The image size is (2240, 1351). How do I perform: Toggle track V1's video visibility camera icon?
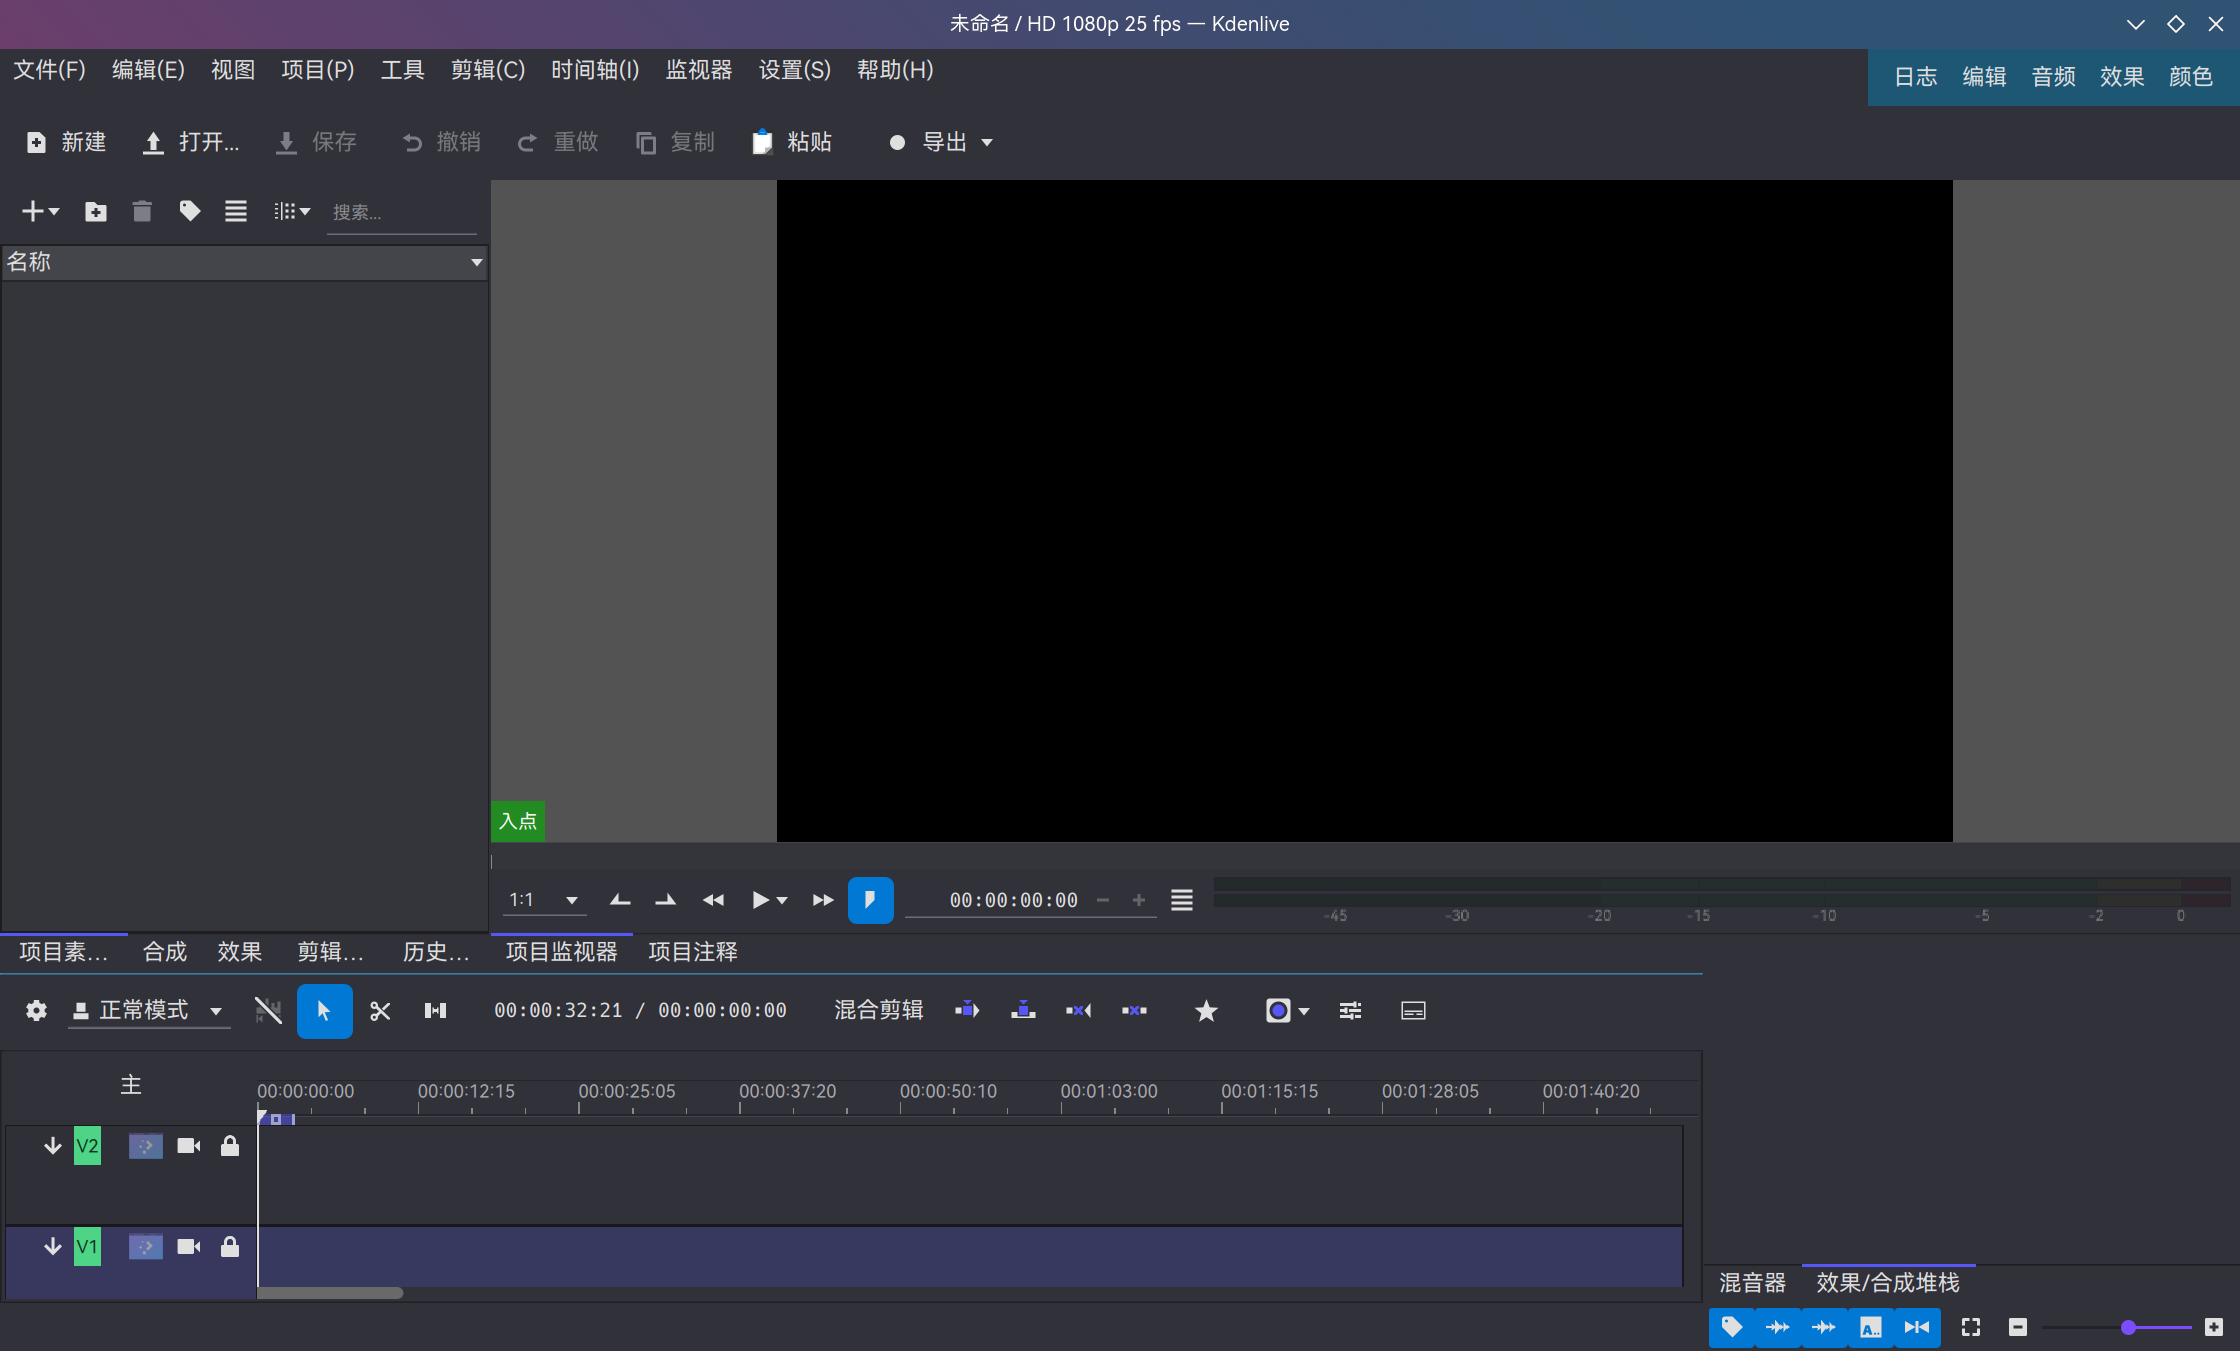coord(187,1247)
